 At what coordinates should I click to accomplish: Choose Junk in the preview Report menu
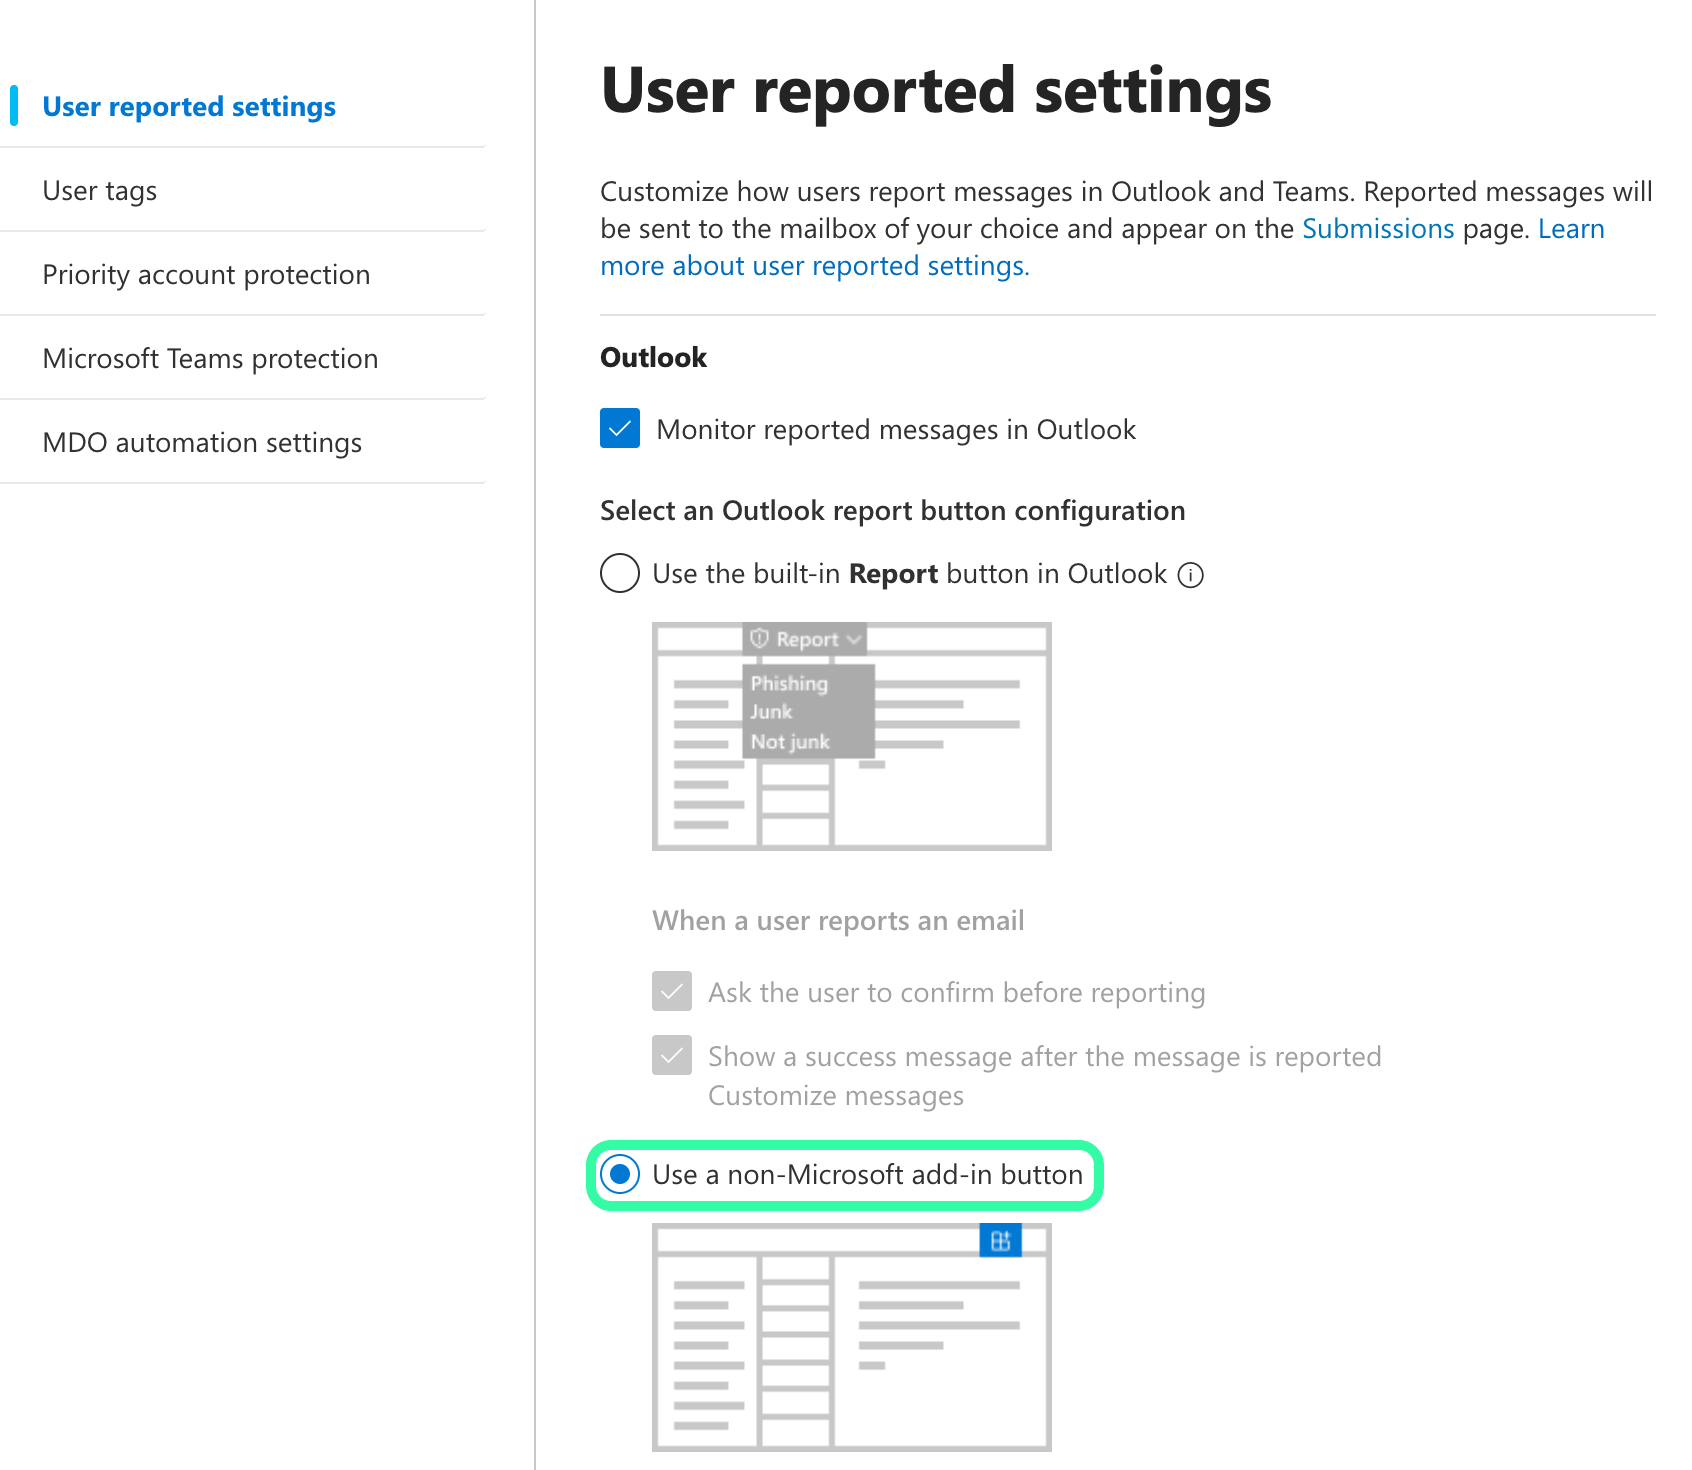point(771,712)
